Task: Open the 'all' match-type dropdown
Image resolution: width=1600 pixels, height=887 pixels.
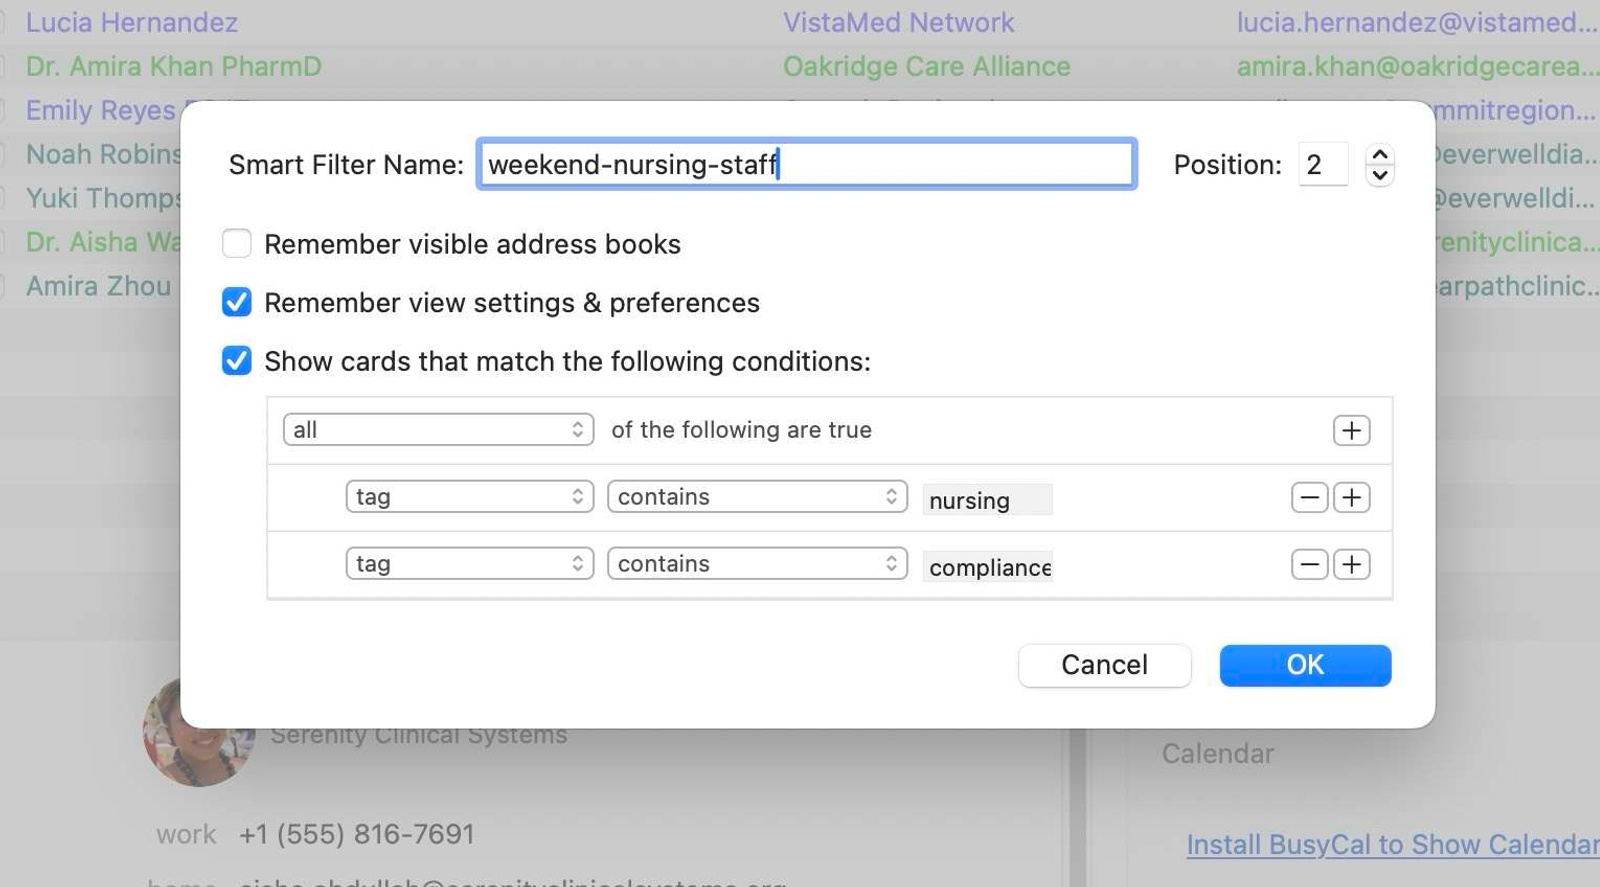Action: [x=438, y=430]
